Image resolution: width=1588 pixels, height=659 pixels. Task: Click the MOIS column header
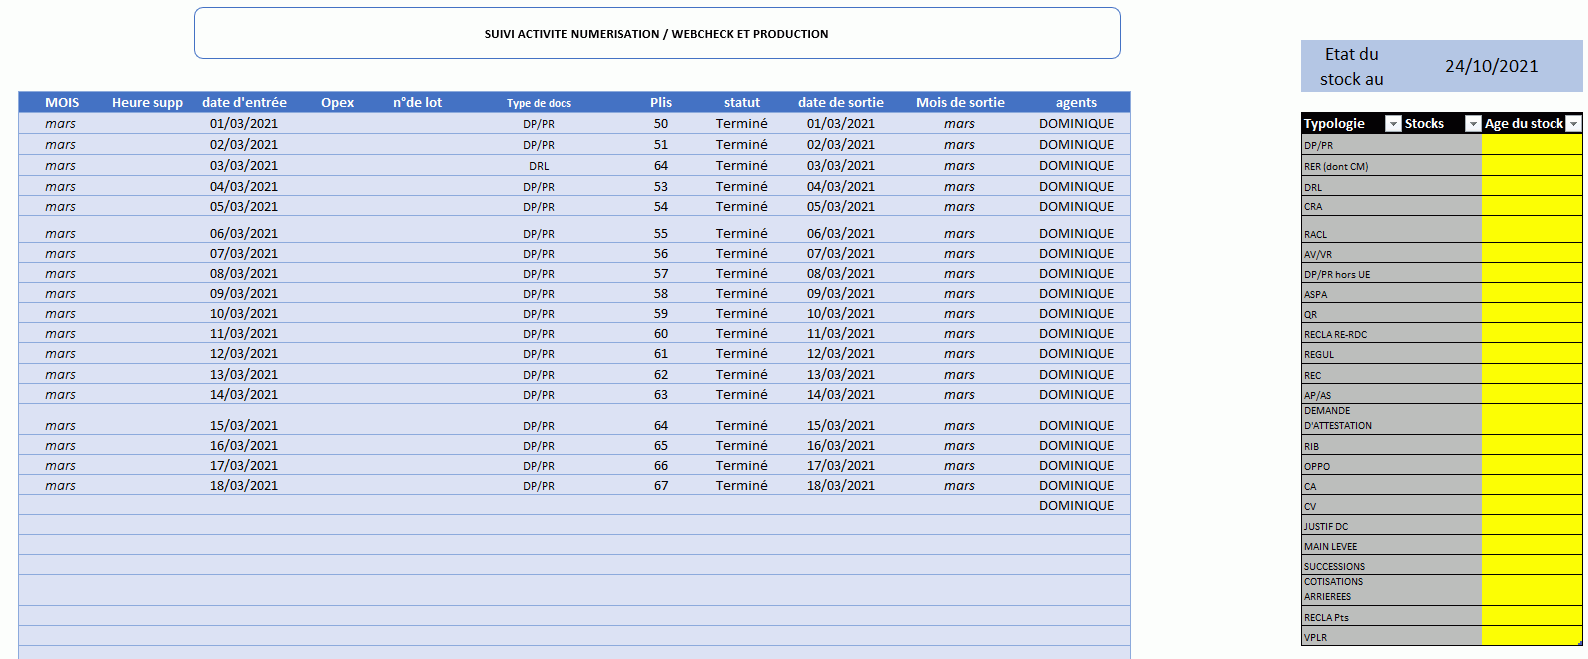[62, 102]
